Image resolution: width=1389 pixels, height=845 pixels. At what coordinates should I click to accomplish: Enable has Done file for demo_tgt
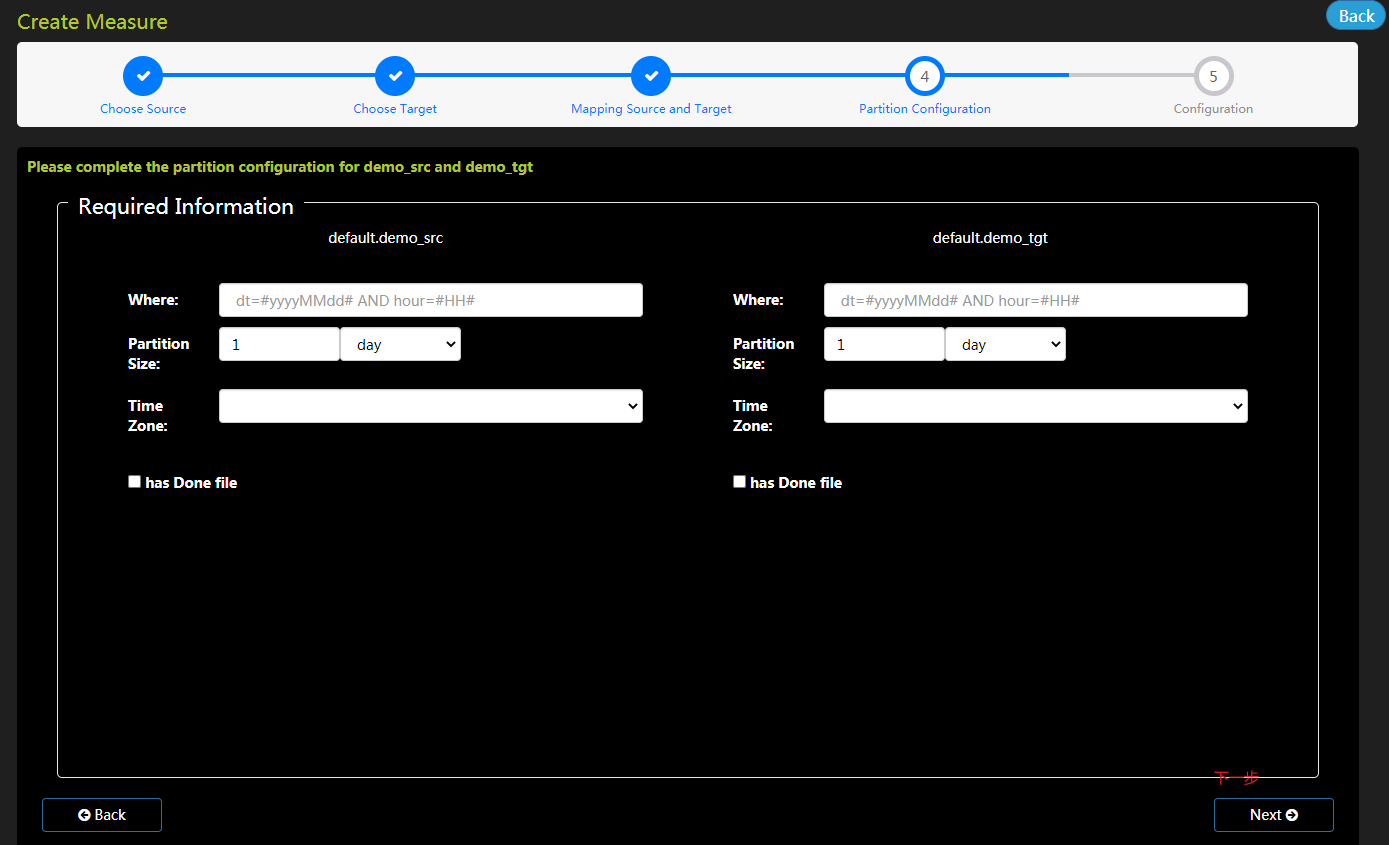pos(740,481)
